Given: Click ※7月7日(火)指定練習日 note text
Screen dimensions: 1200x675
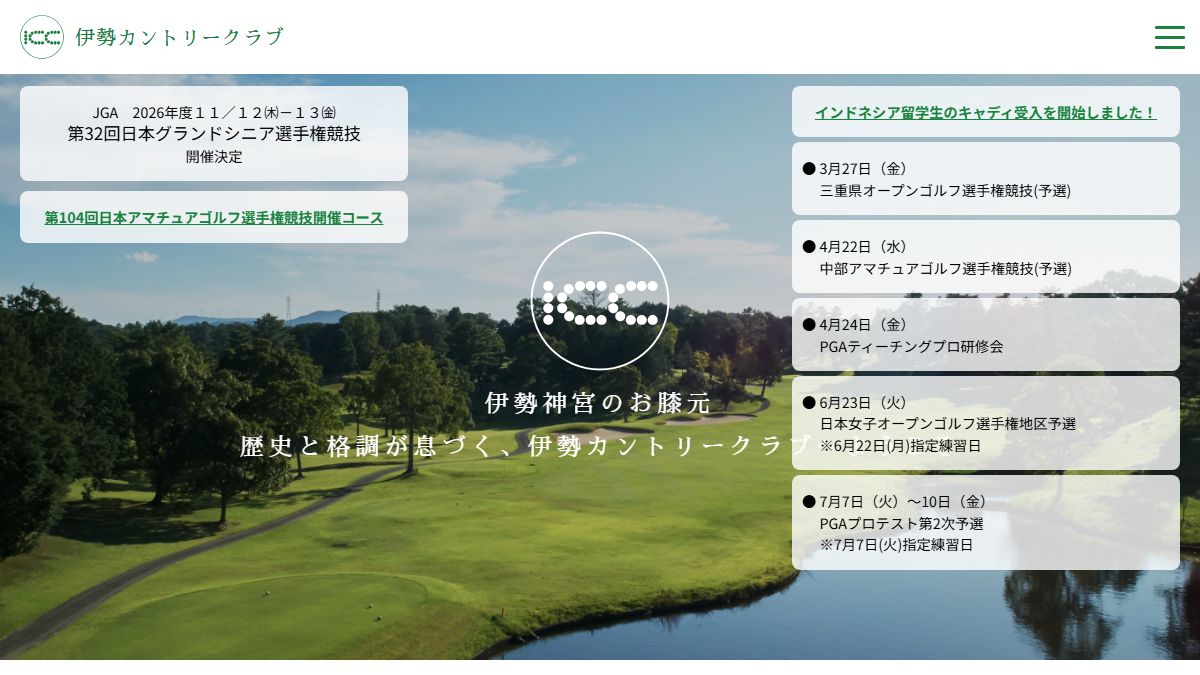Looking at the screenshot, I should coord(896,544).
